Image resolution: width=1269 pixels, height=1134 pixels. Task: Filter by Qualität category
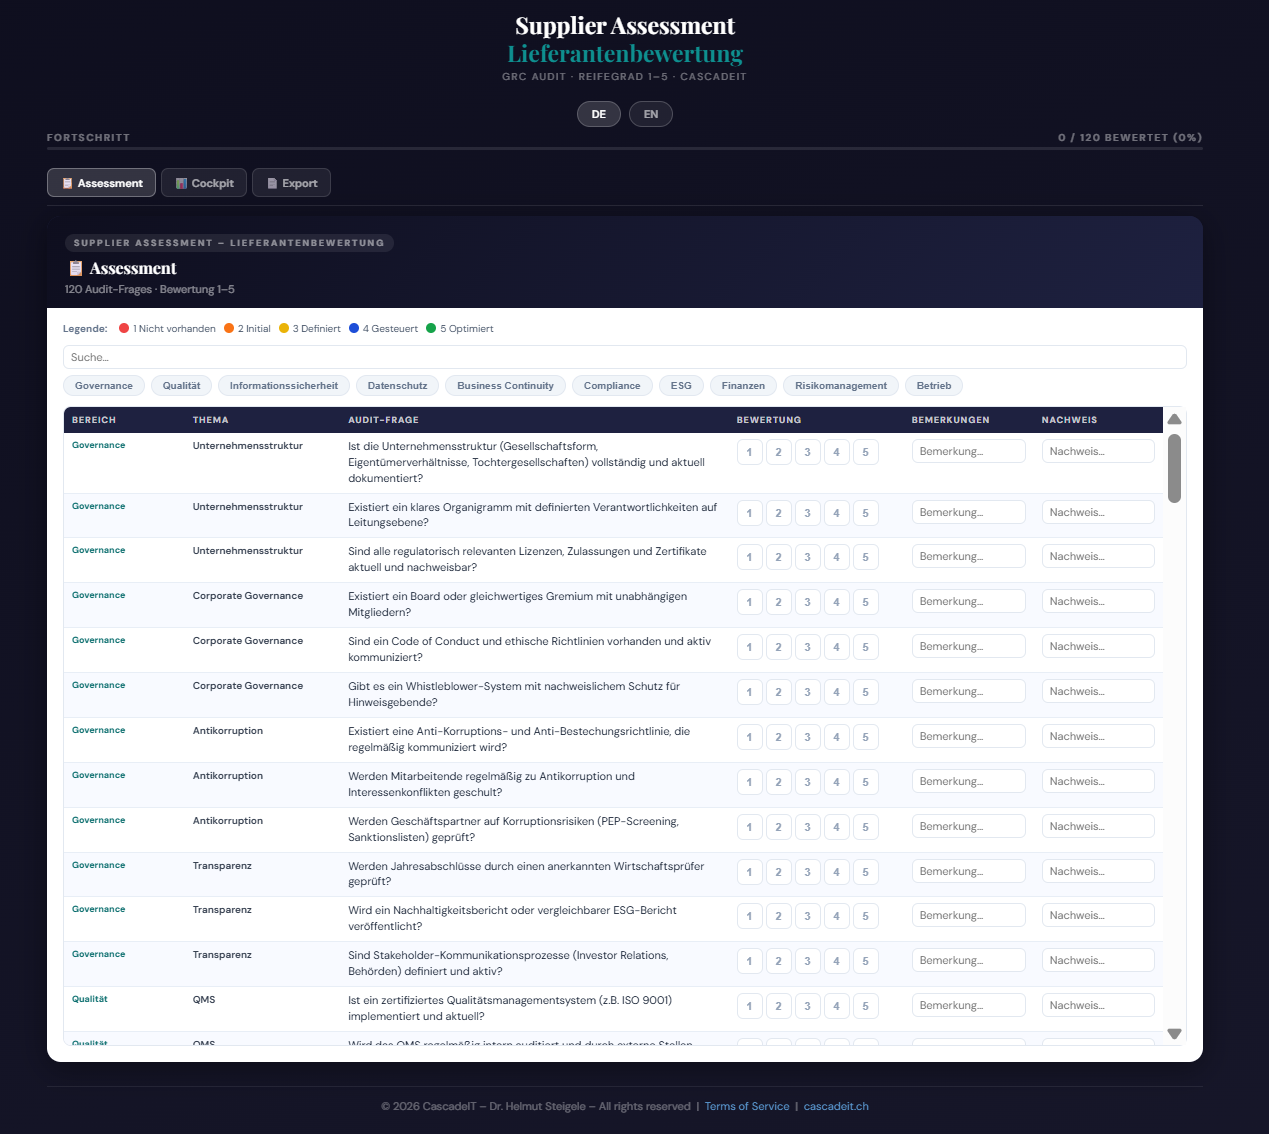(x=182, y=386)
